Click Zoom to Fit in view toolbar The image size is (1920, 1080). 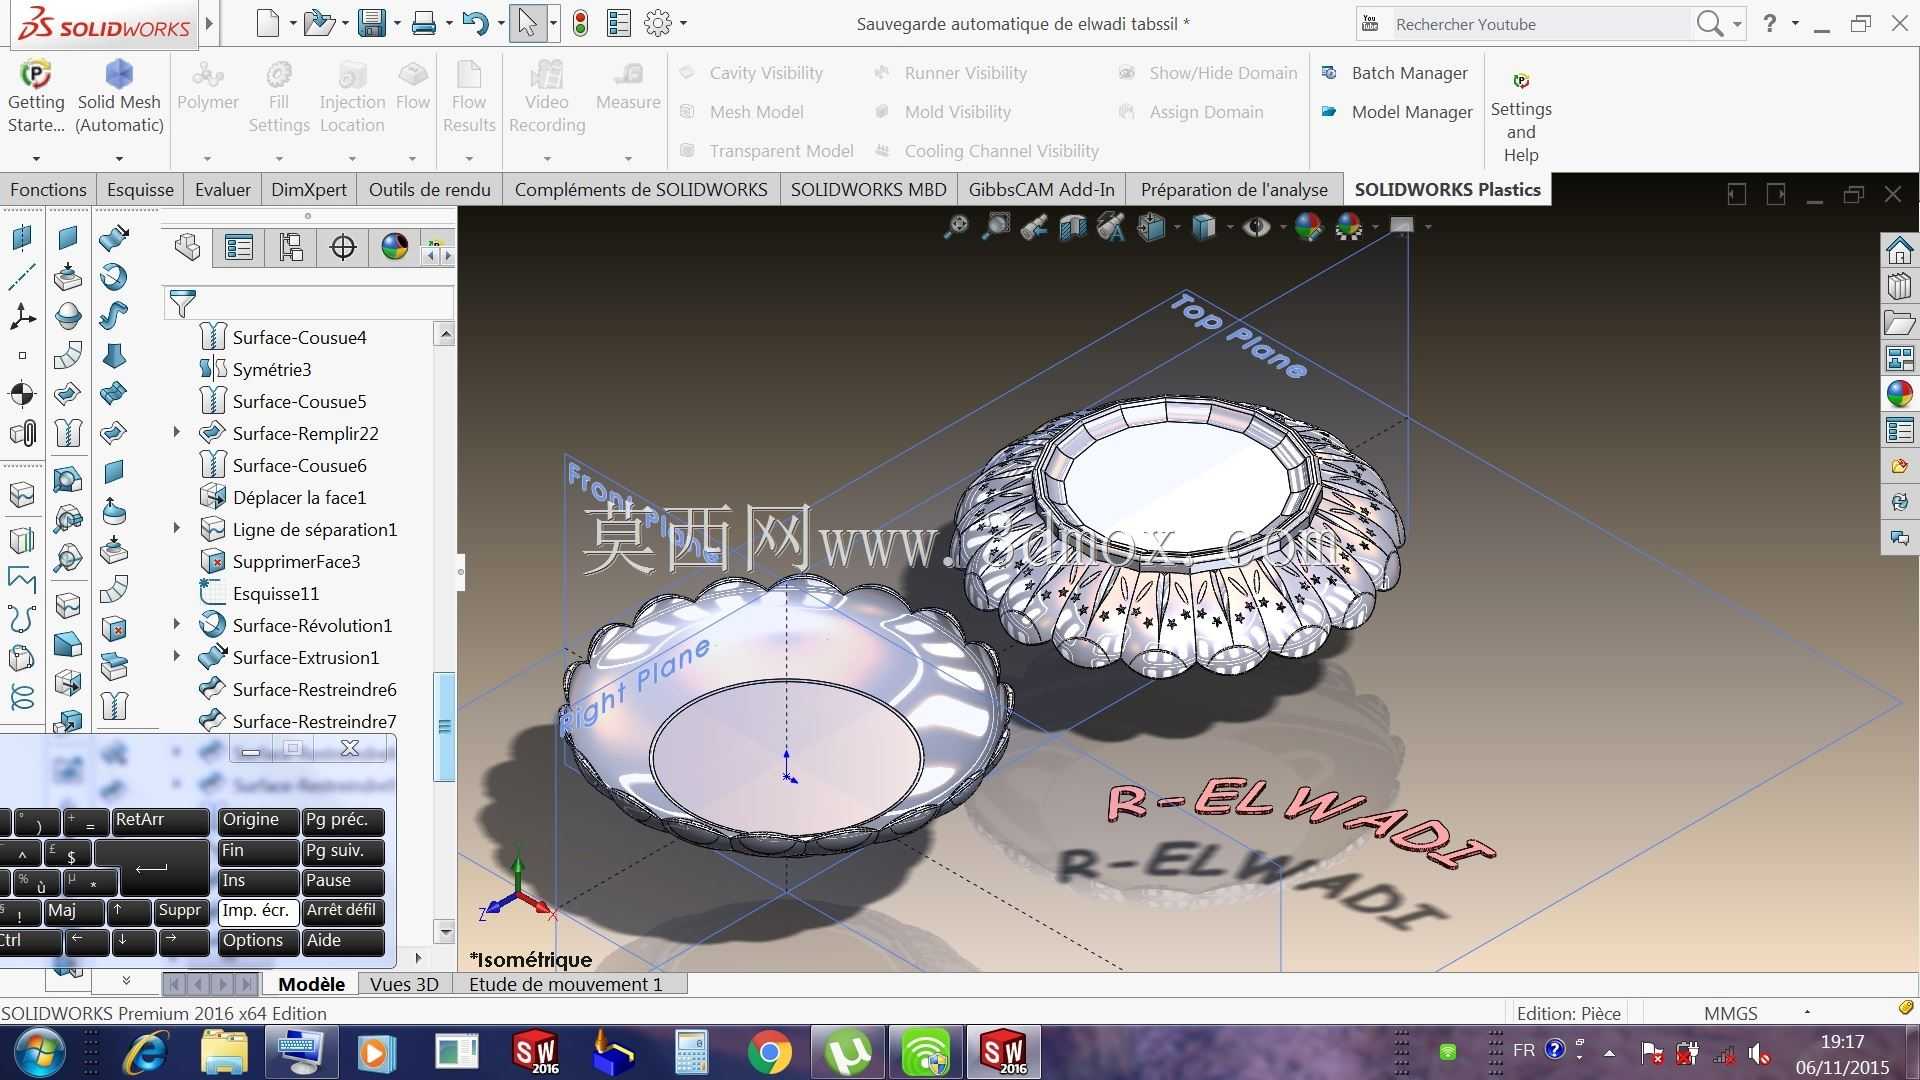point(957,227)
